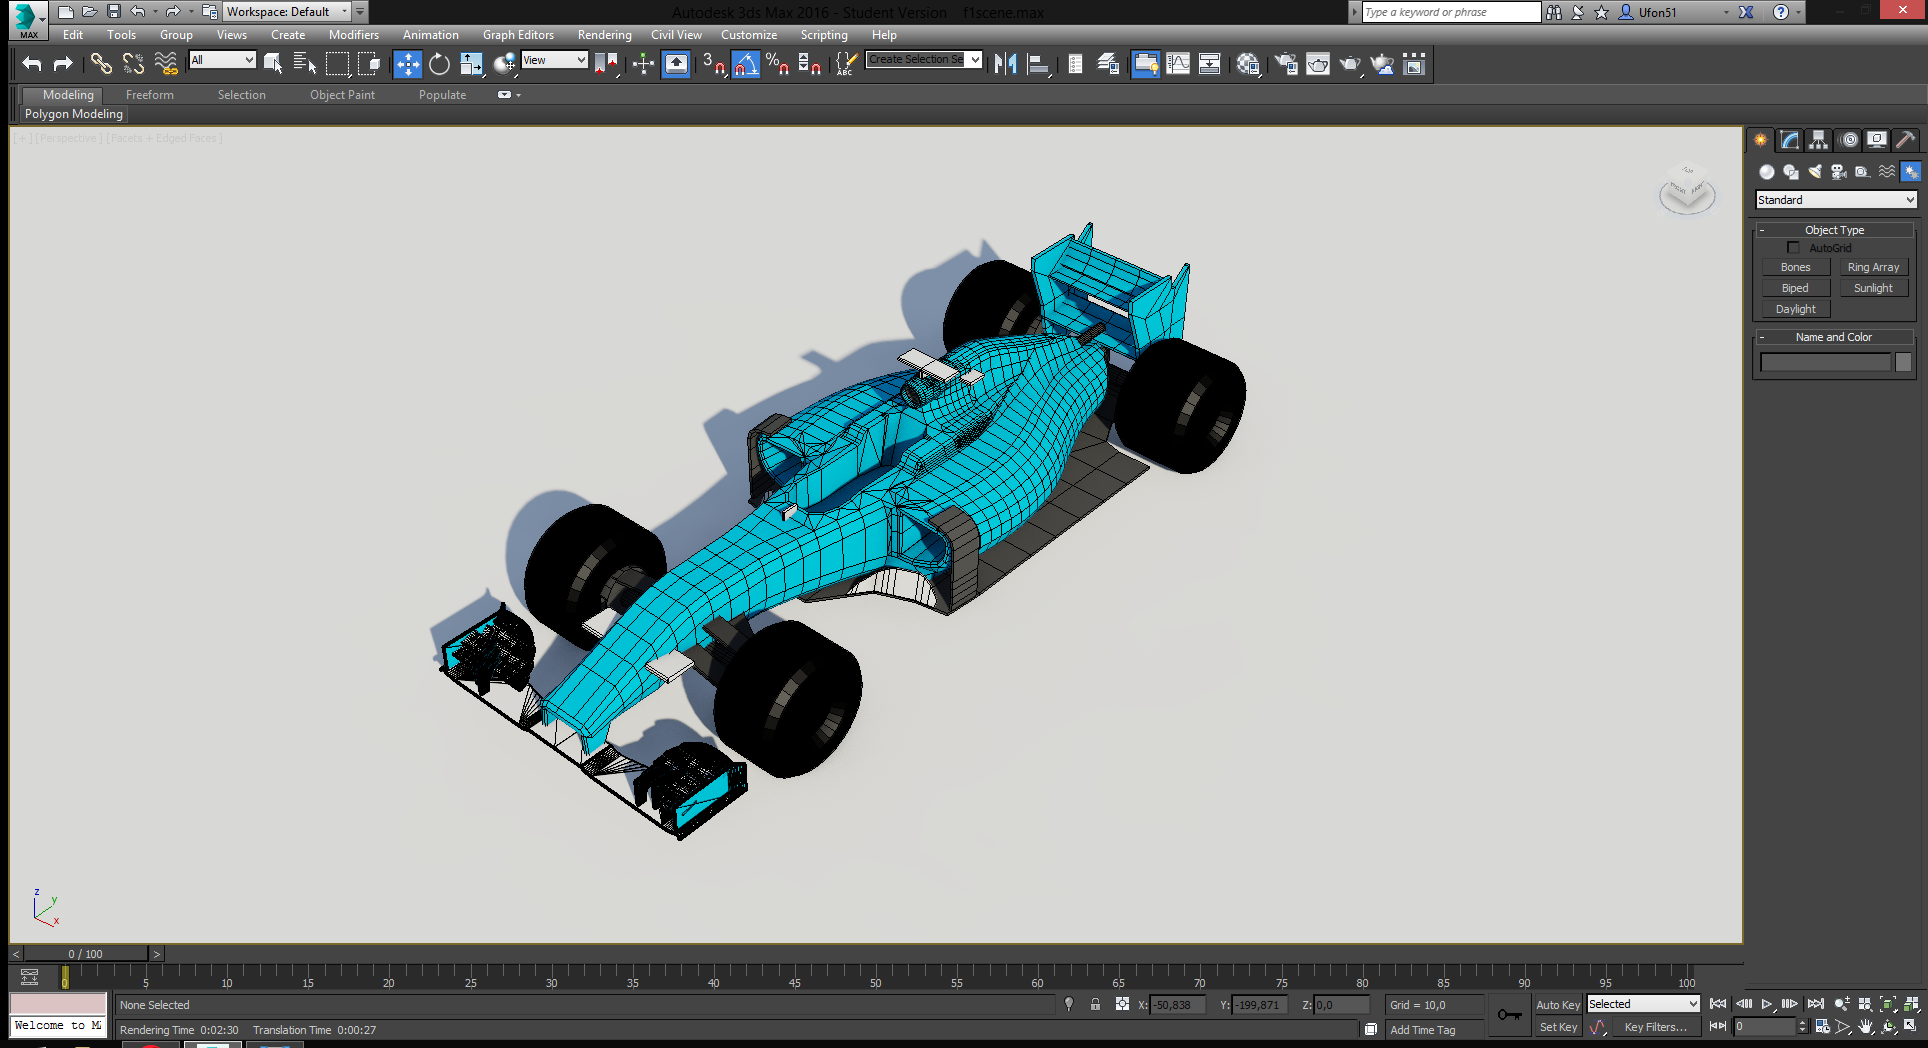Switch to the Freeform ribbon tab
1928x1048 pixels.
[x=150, y=95]
